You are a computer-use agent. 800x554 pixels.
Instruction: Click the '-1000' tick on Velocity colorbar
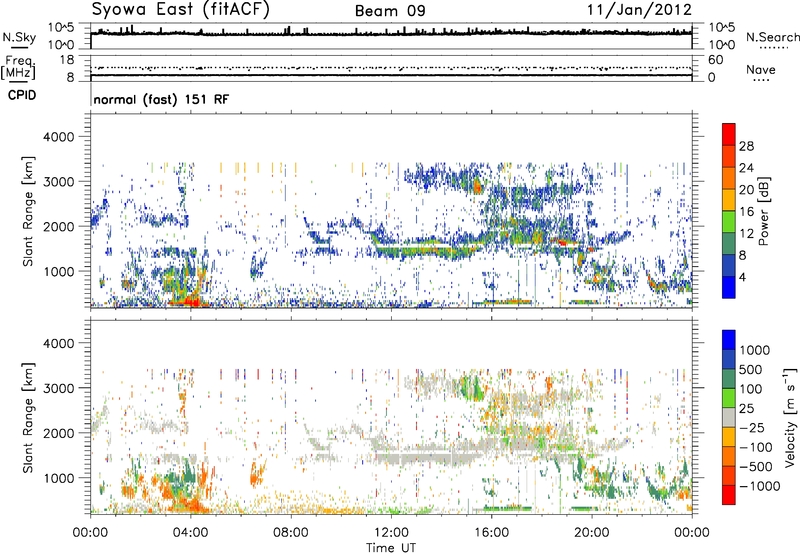point(759,486)
